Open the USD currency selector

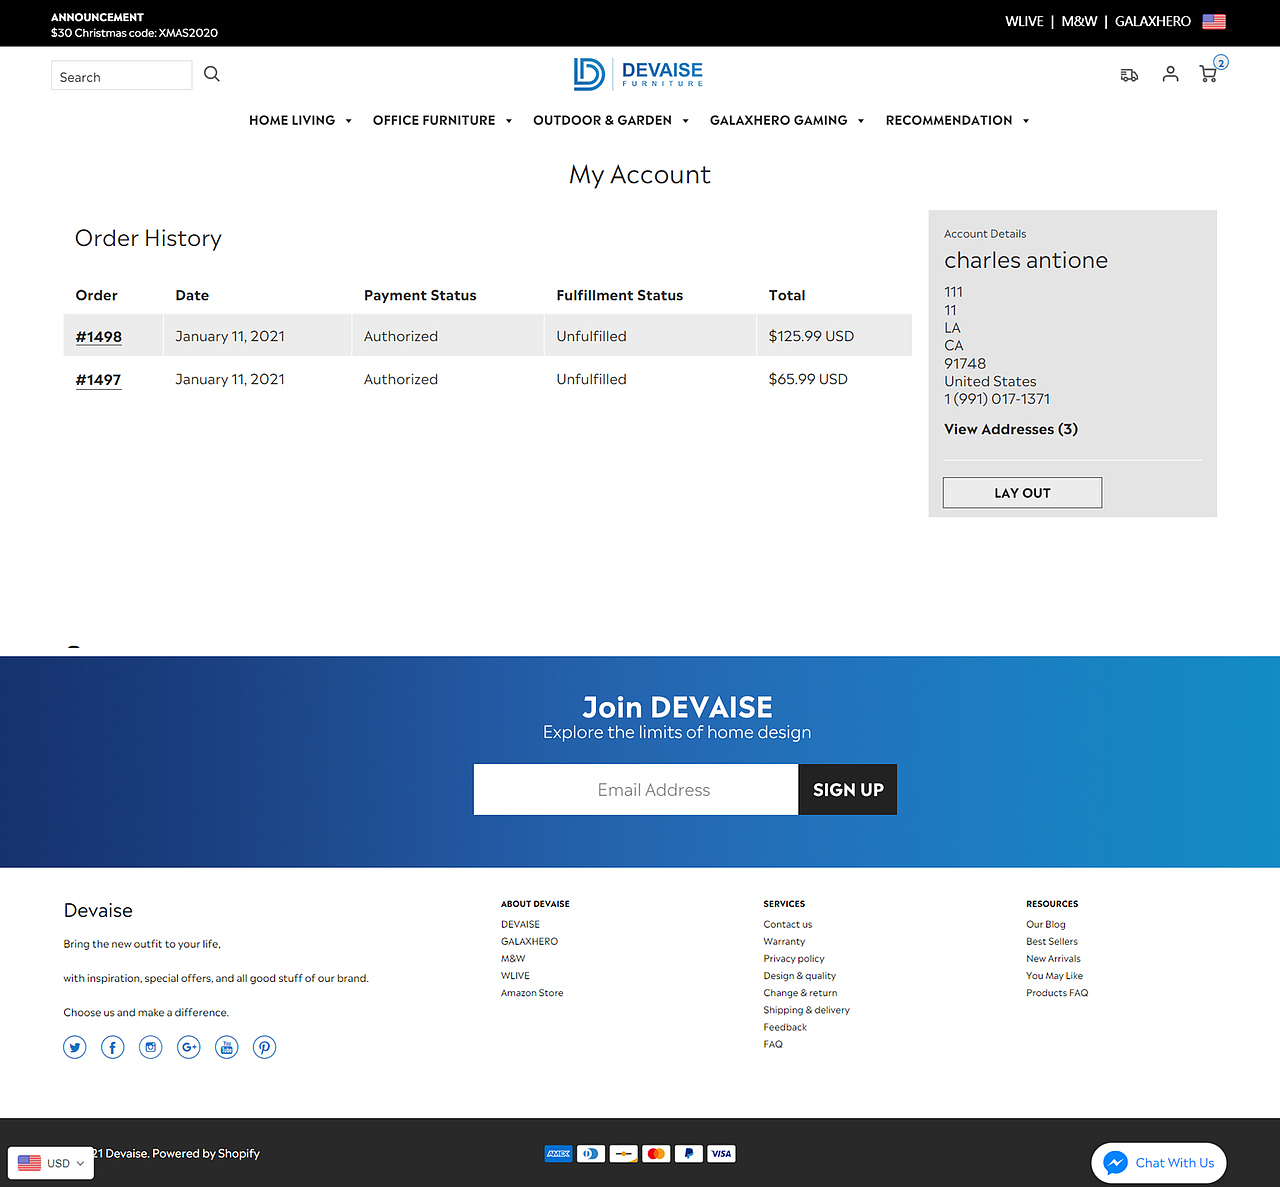tap(51, 1163)
